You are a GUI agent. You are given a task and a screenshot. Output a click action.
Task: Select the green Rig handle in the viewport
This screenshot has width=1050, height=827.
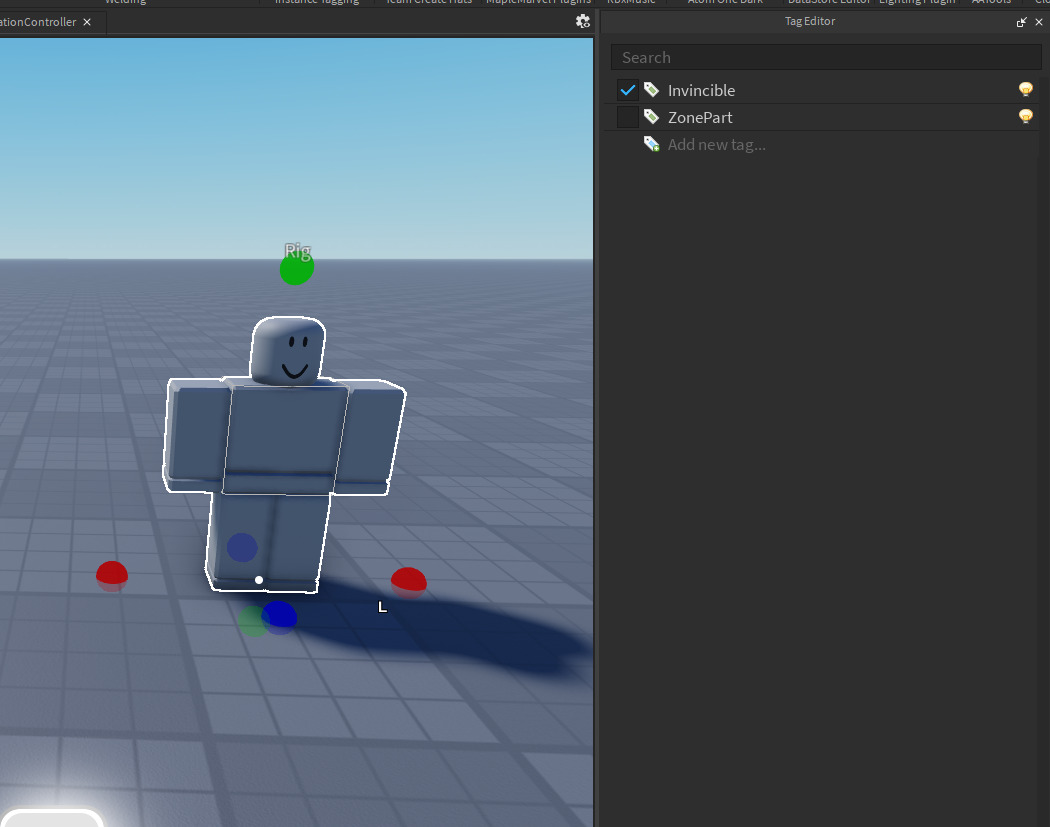[x=296, y=266]
